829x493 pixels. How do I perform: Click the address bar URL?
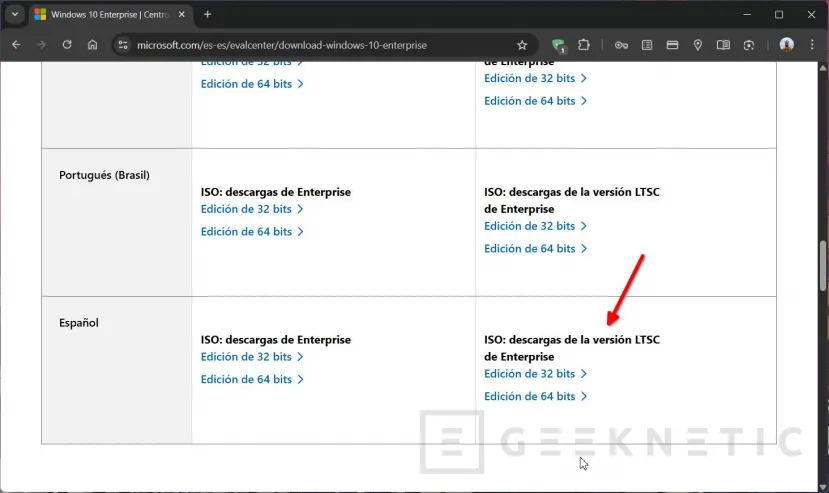pos(282,45)
